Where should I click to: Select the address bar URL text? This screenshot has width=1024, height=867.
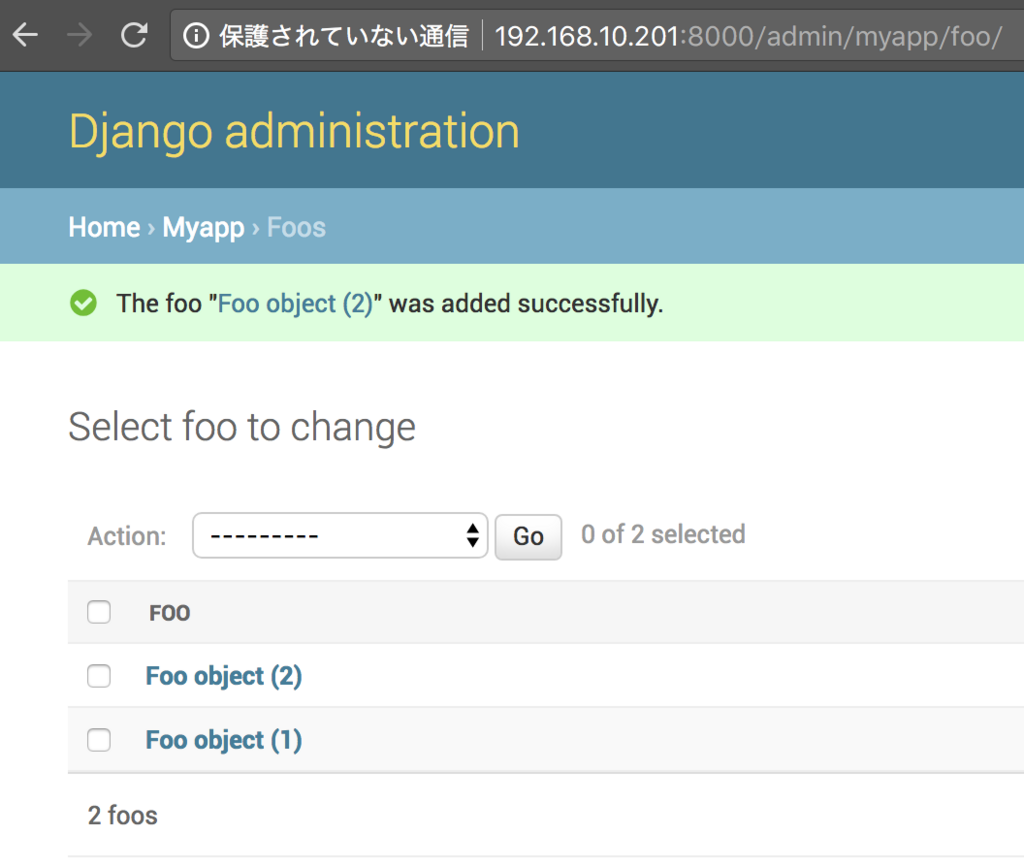tap(748, 37)
